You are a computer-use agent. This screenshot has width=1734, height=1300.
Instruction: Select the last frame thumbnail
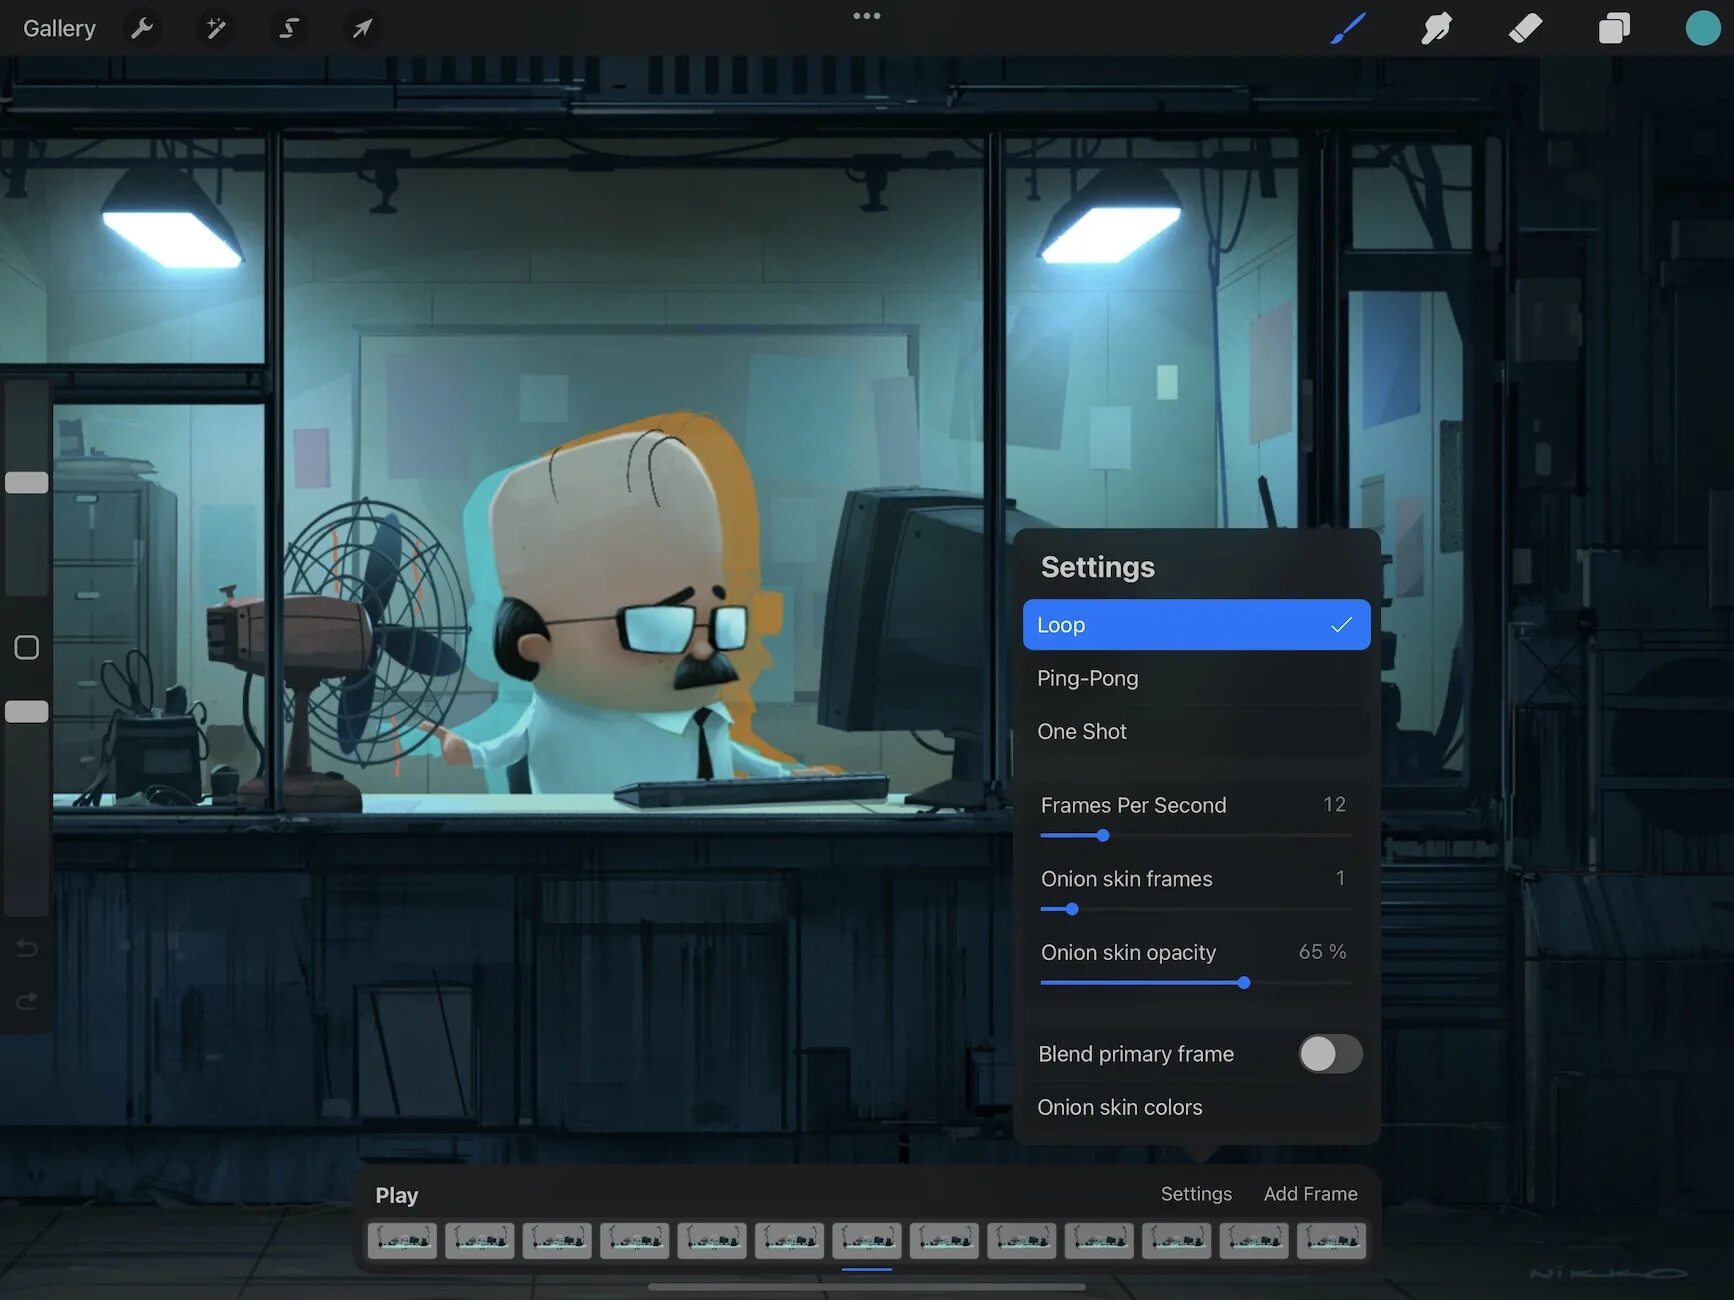point(1332,1240)
